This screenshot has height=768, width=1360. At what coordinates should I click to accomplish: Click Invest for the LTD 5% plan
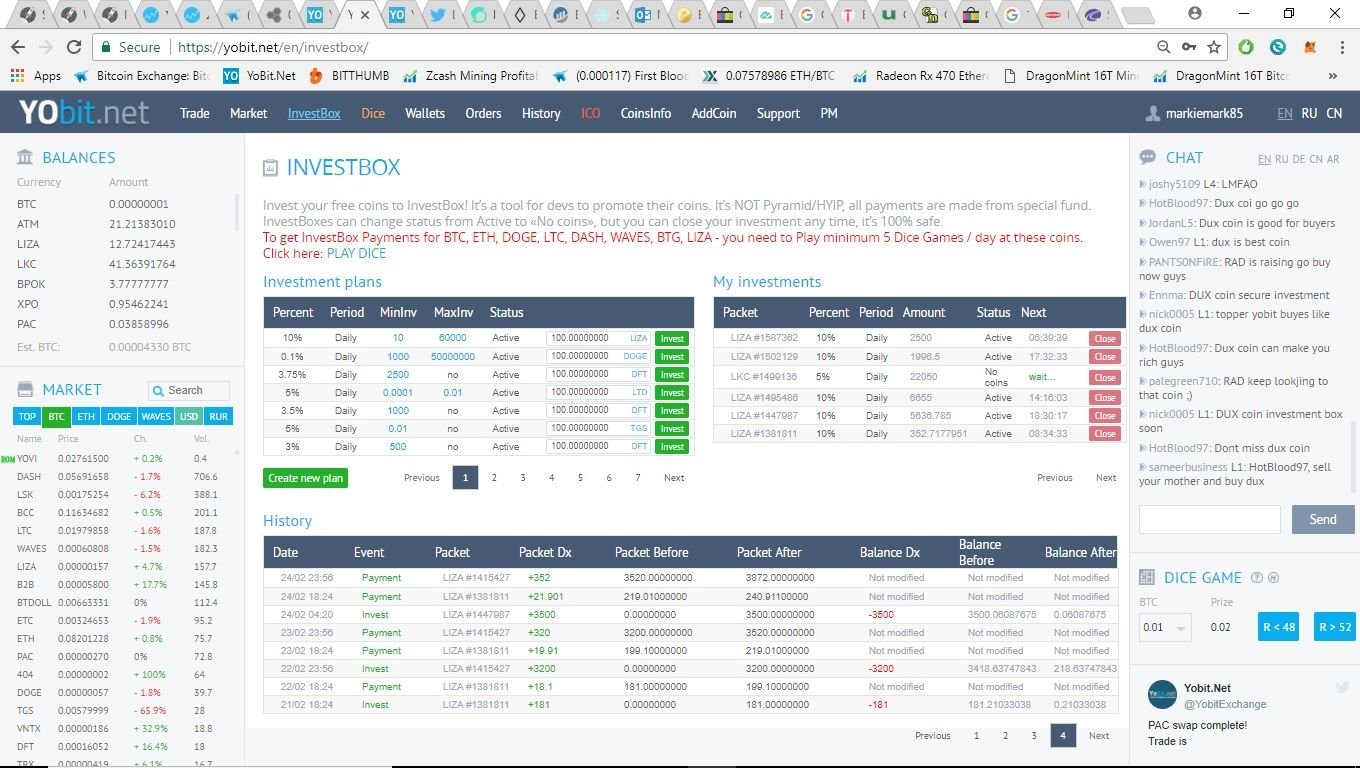click(x=672, y=392)
